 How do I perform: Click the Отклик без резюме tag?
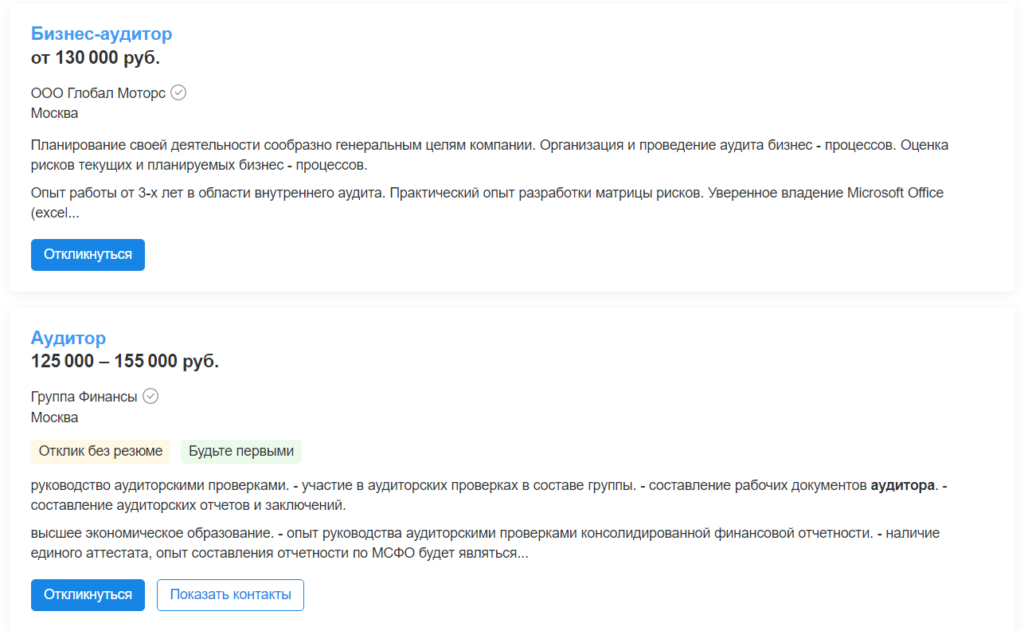point(100,451)
